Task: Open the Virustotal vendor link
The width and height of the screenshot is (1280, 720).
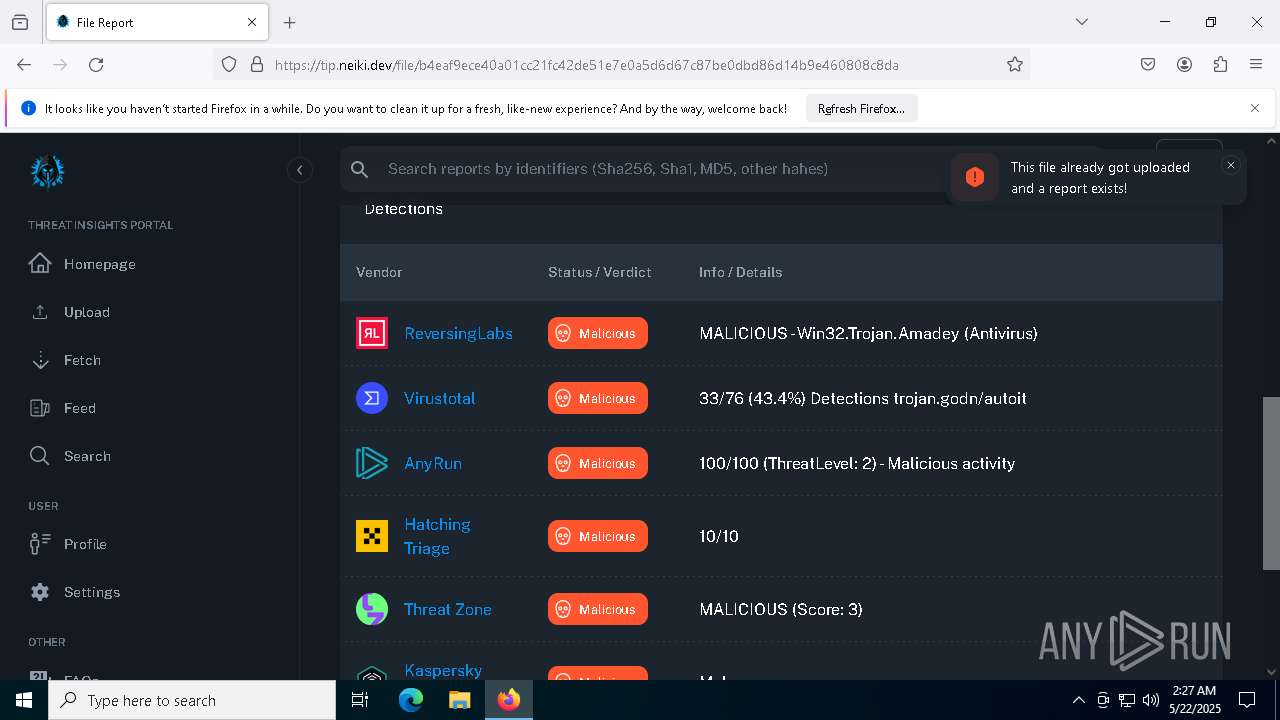Action: tap(439, 398)
